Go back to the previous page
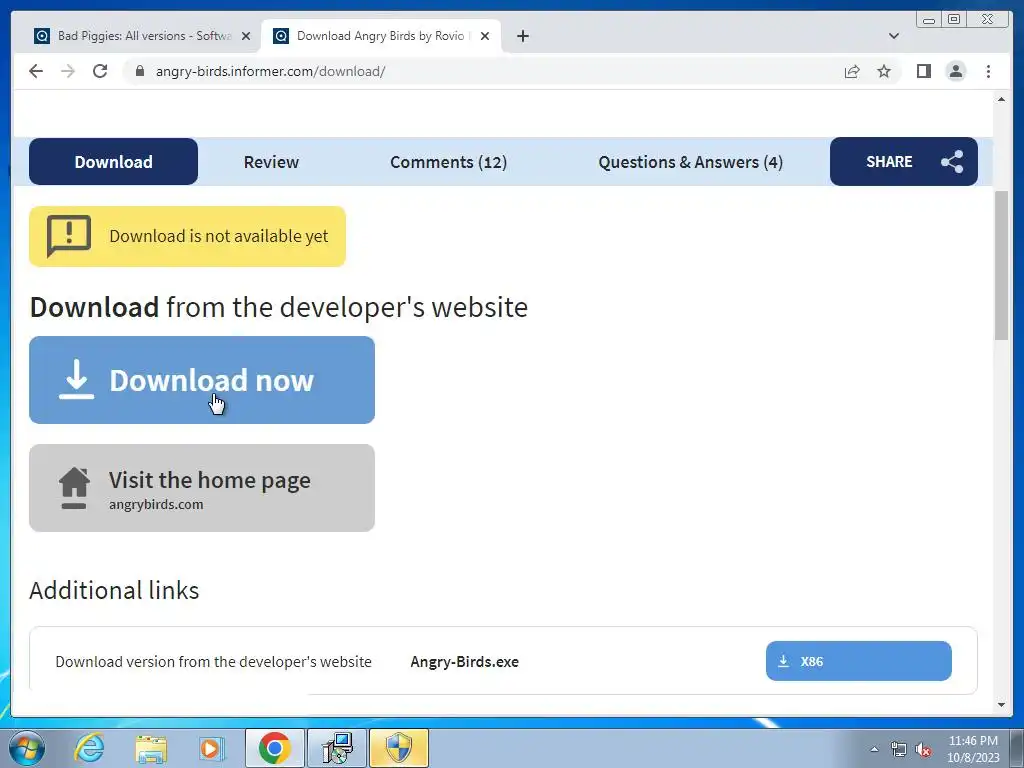The image size is (1024, 768). click(36, 71)
